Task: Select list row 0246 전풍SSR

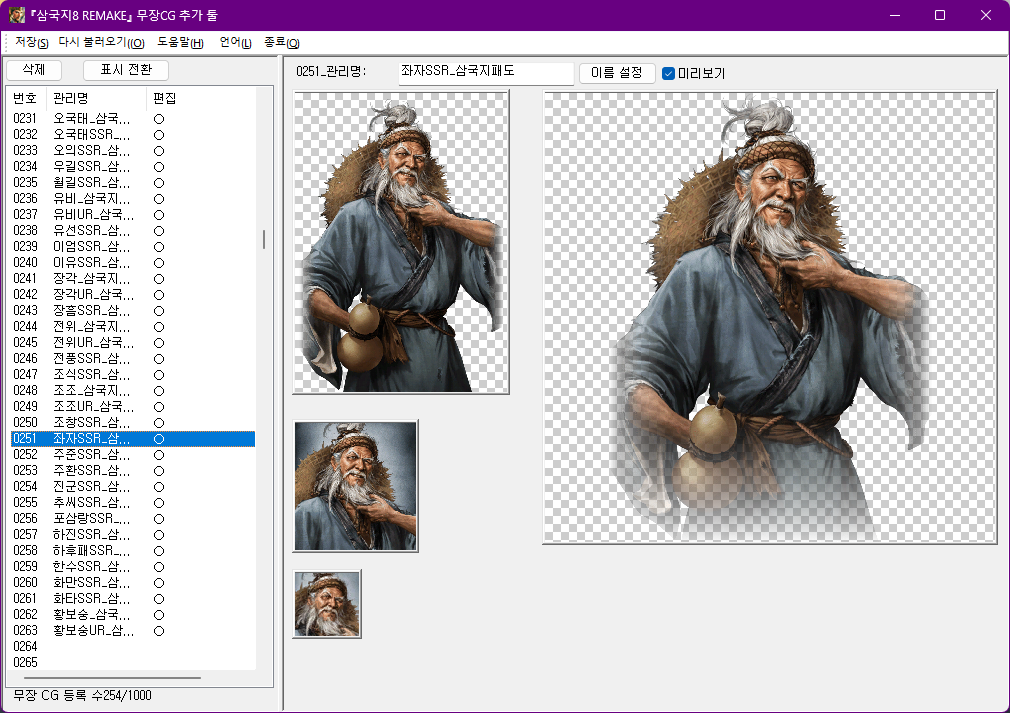Action: [x=133, y=359]
